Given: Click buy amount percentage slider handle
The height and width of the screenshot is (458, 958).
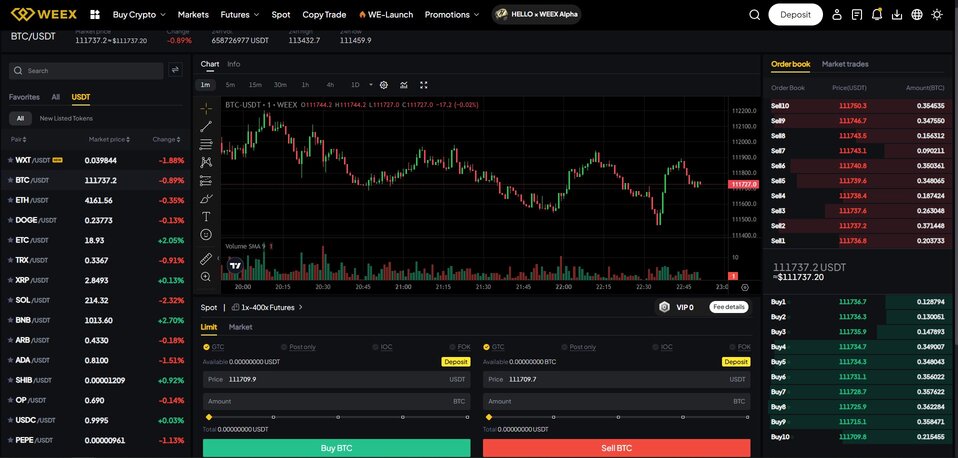Looking at the screenshot, I should (x=209, y=417).
